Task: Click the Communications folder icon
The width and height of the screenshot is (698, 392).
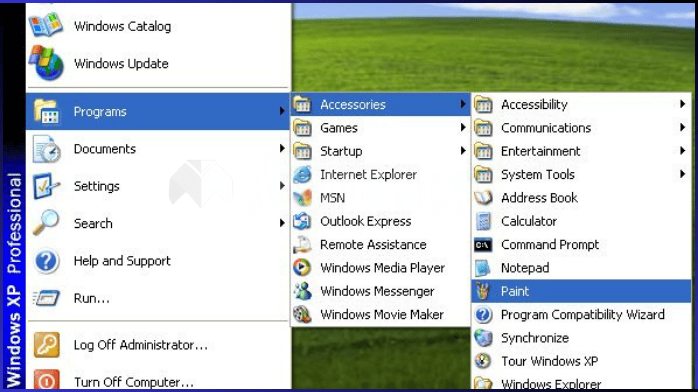Action: pos(483,128)
